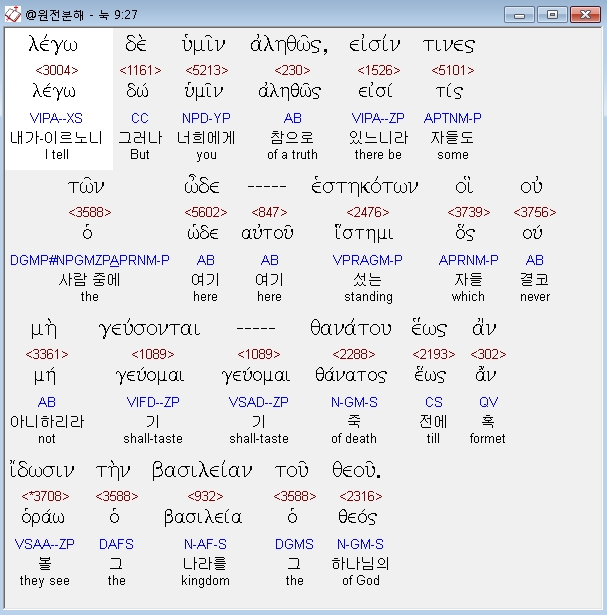Click Strong's number <2476>
Viewport: 607px width, 615px height.
coord(368,212)
